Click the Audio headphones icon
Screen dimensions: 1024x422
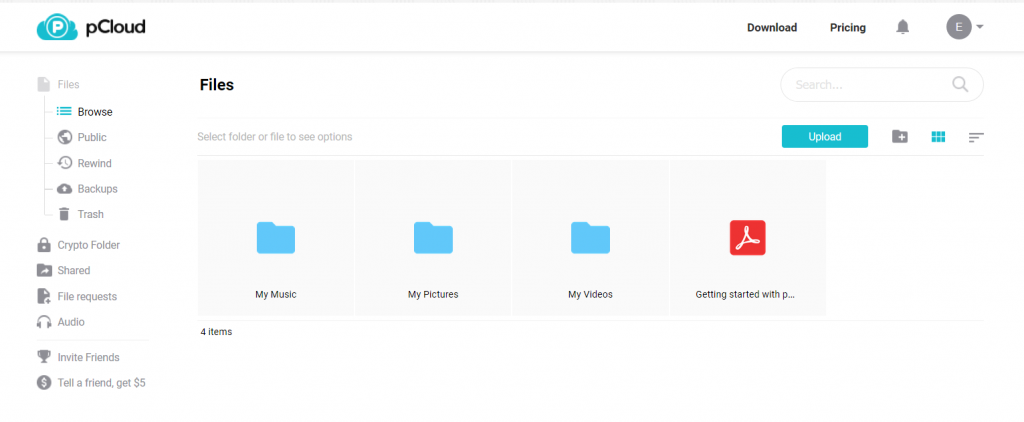[x=44, y=322]
